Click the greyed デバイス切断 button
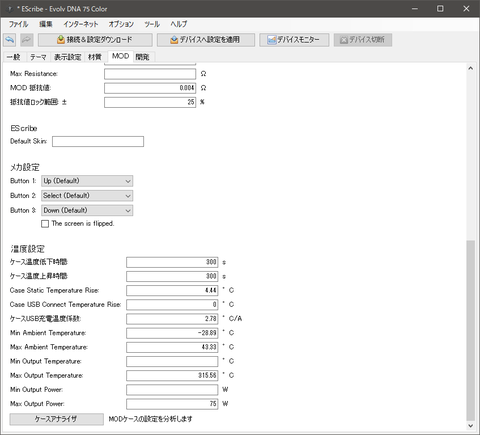 pos(363,40)
